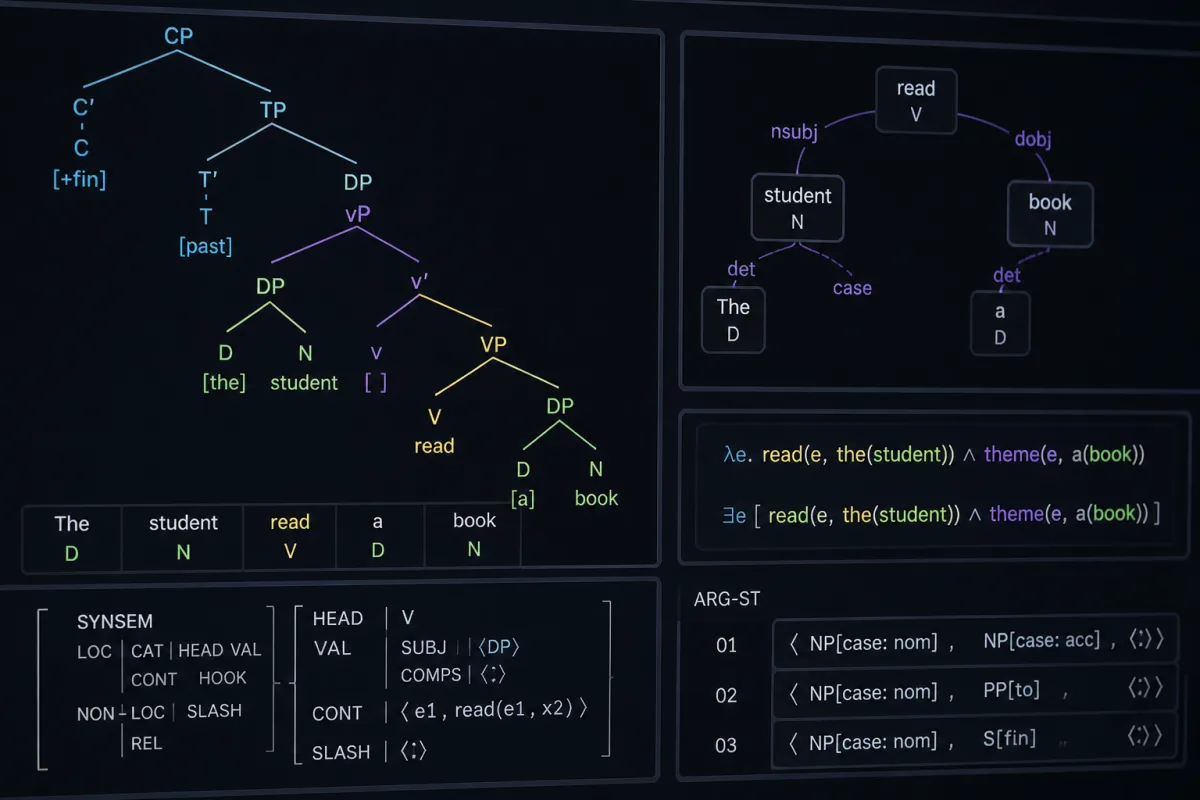Select the 'CONT HOOK' row

click(189, 678)
